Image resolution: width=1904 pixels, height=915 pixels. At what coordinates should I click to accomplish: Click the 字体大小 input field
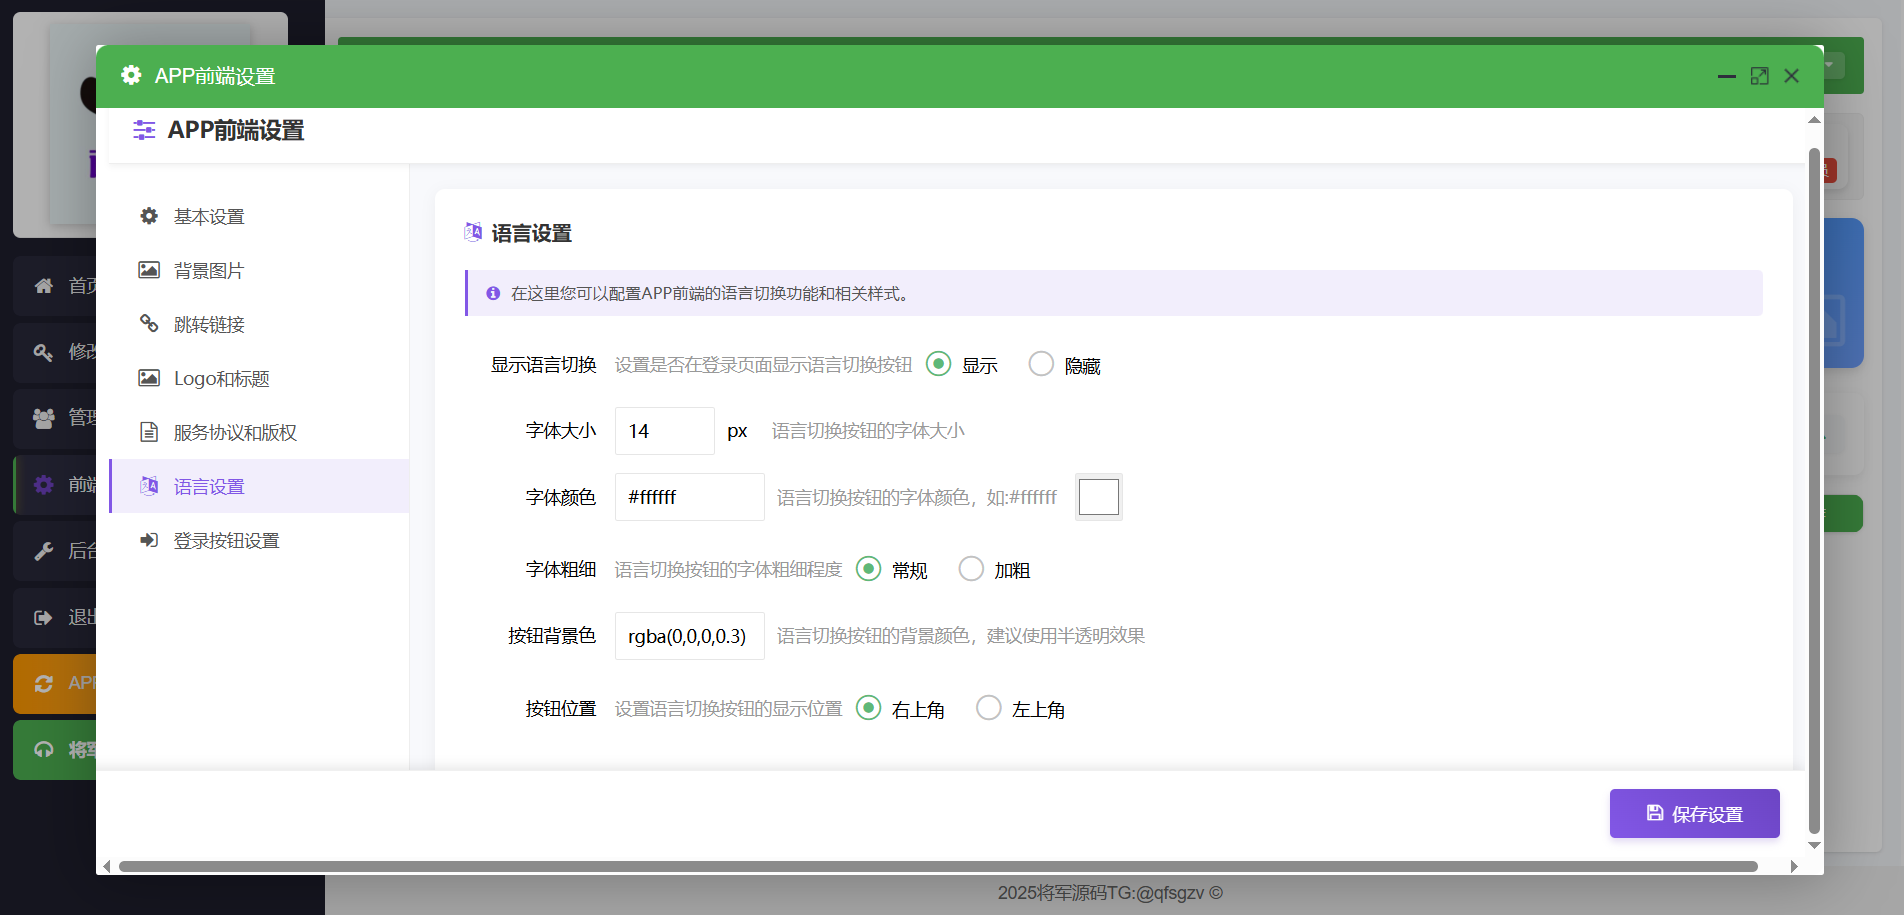[664, 431]
